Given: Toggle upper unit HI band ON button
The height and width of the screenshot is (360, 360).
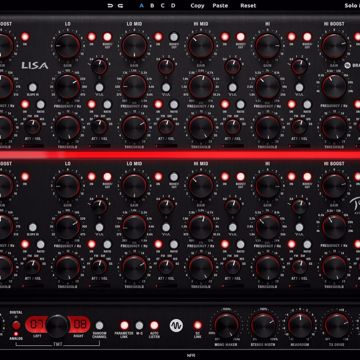Looking at the screenshot, I should 292,37.
